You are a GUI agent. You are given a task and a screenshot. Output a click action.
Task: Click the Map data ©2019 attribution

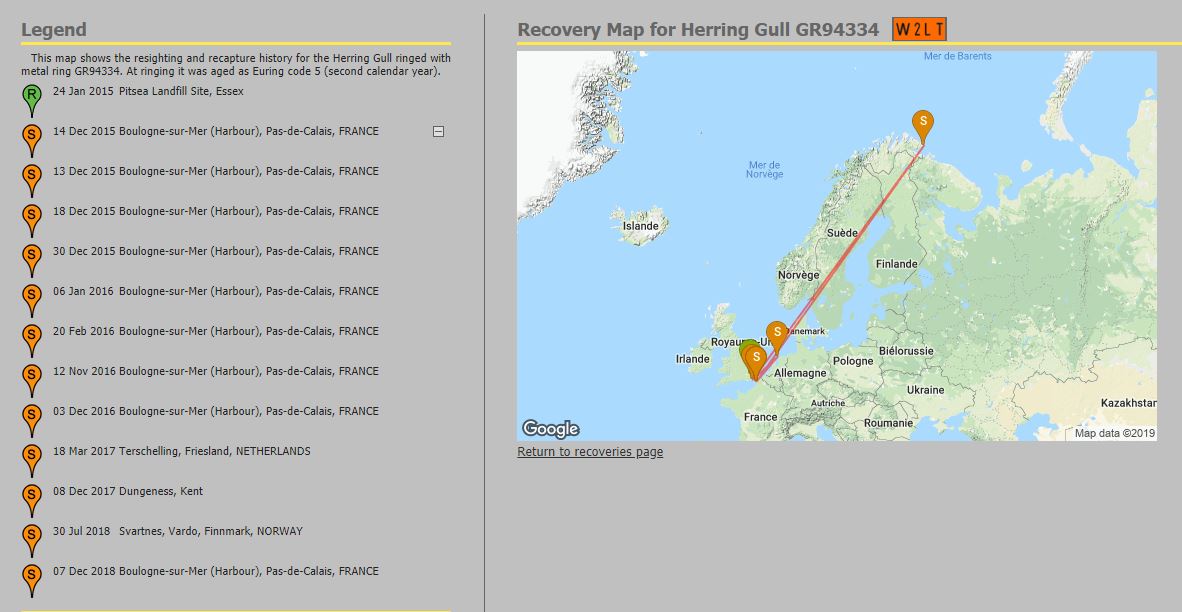pos(1113,433)
